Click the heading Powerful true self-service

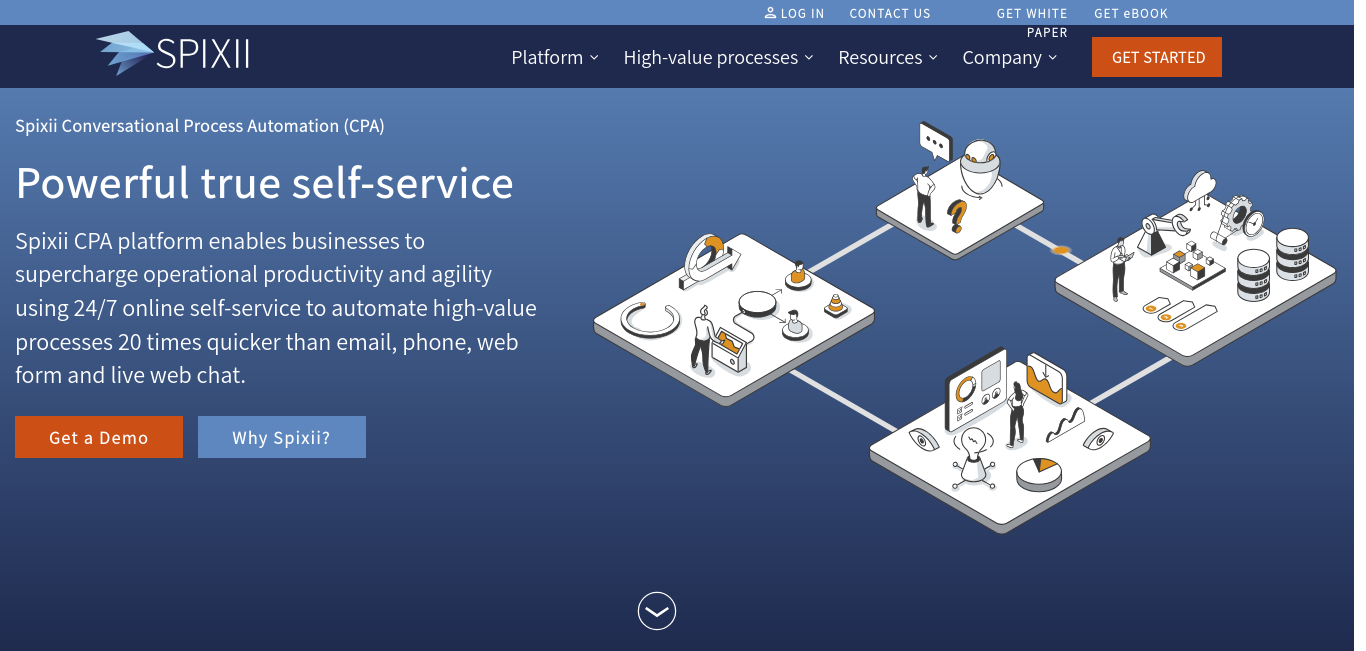pyautogui.click(x=265, y=183)
